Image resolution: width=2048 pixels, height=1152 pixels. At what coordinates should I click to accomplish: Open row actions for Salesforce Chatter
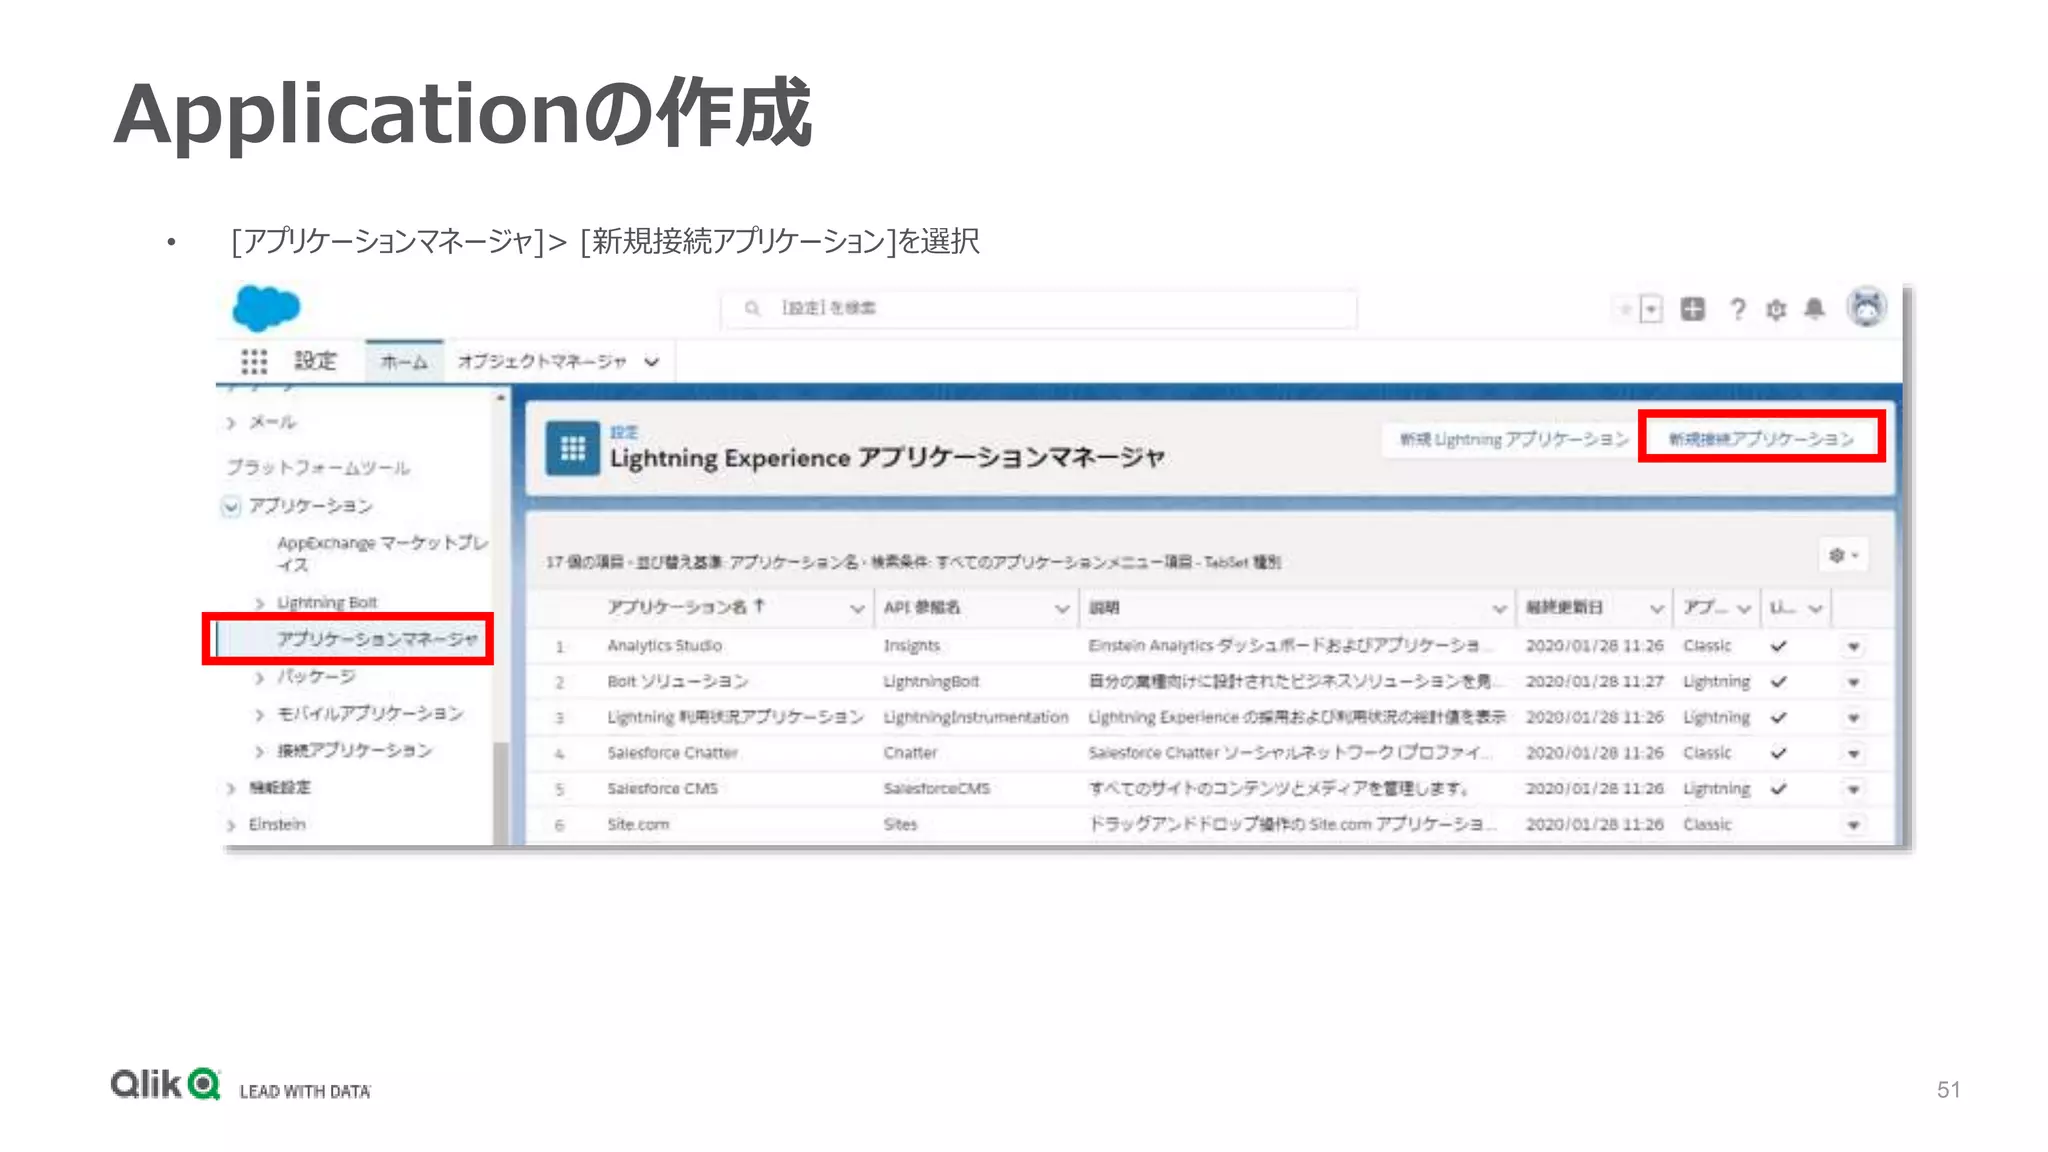pos(1853,753)
